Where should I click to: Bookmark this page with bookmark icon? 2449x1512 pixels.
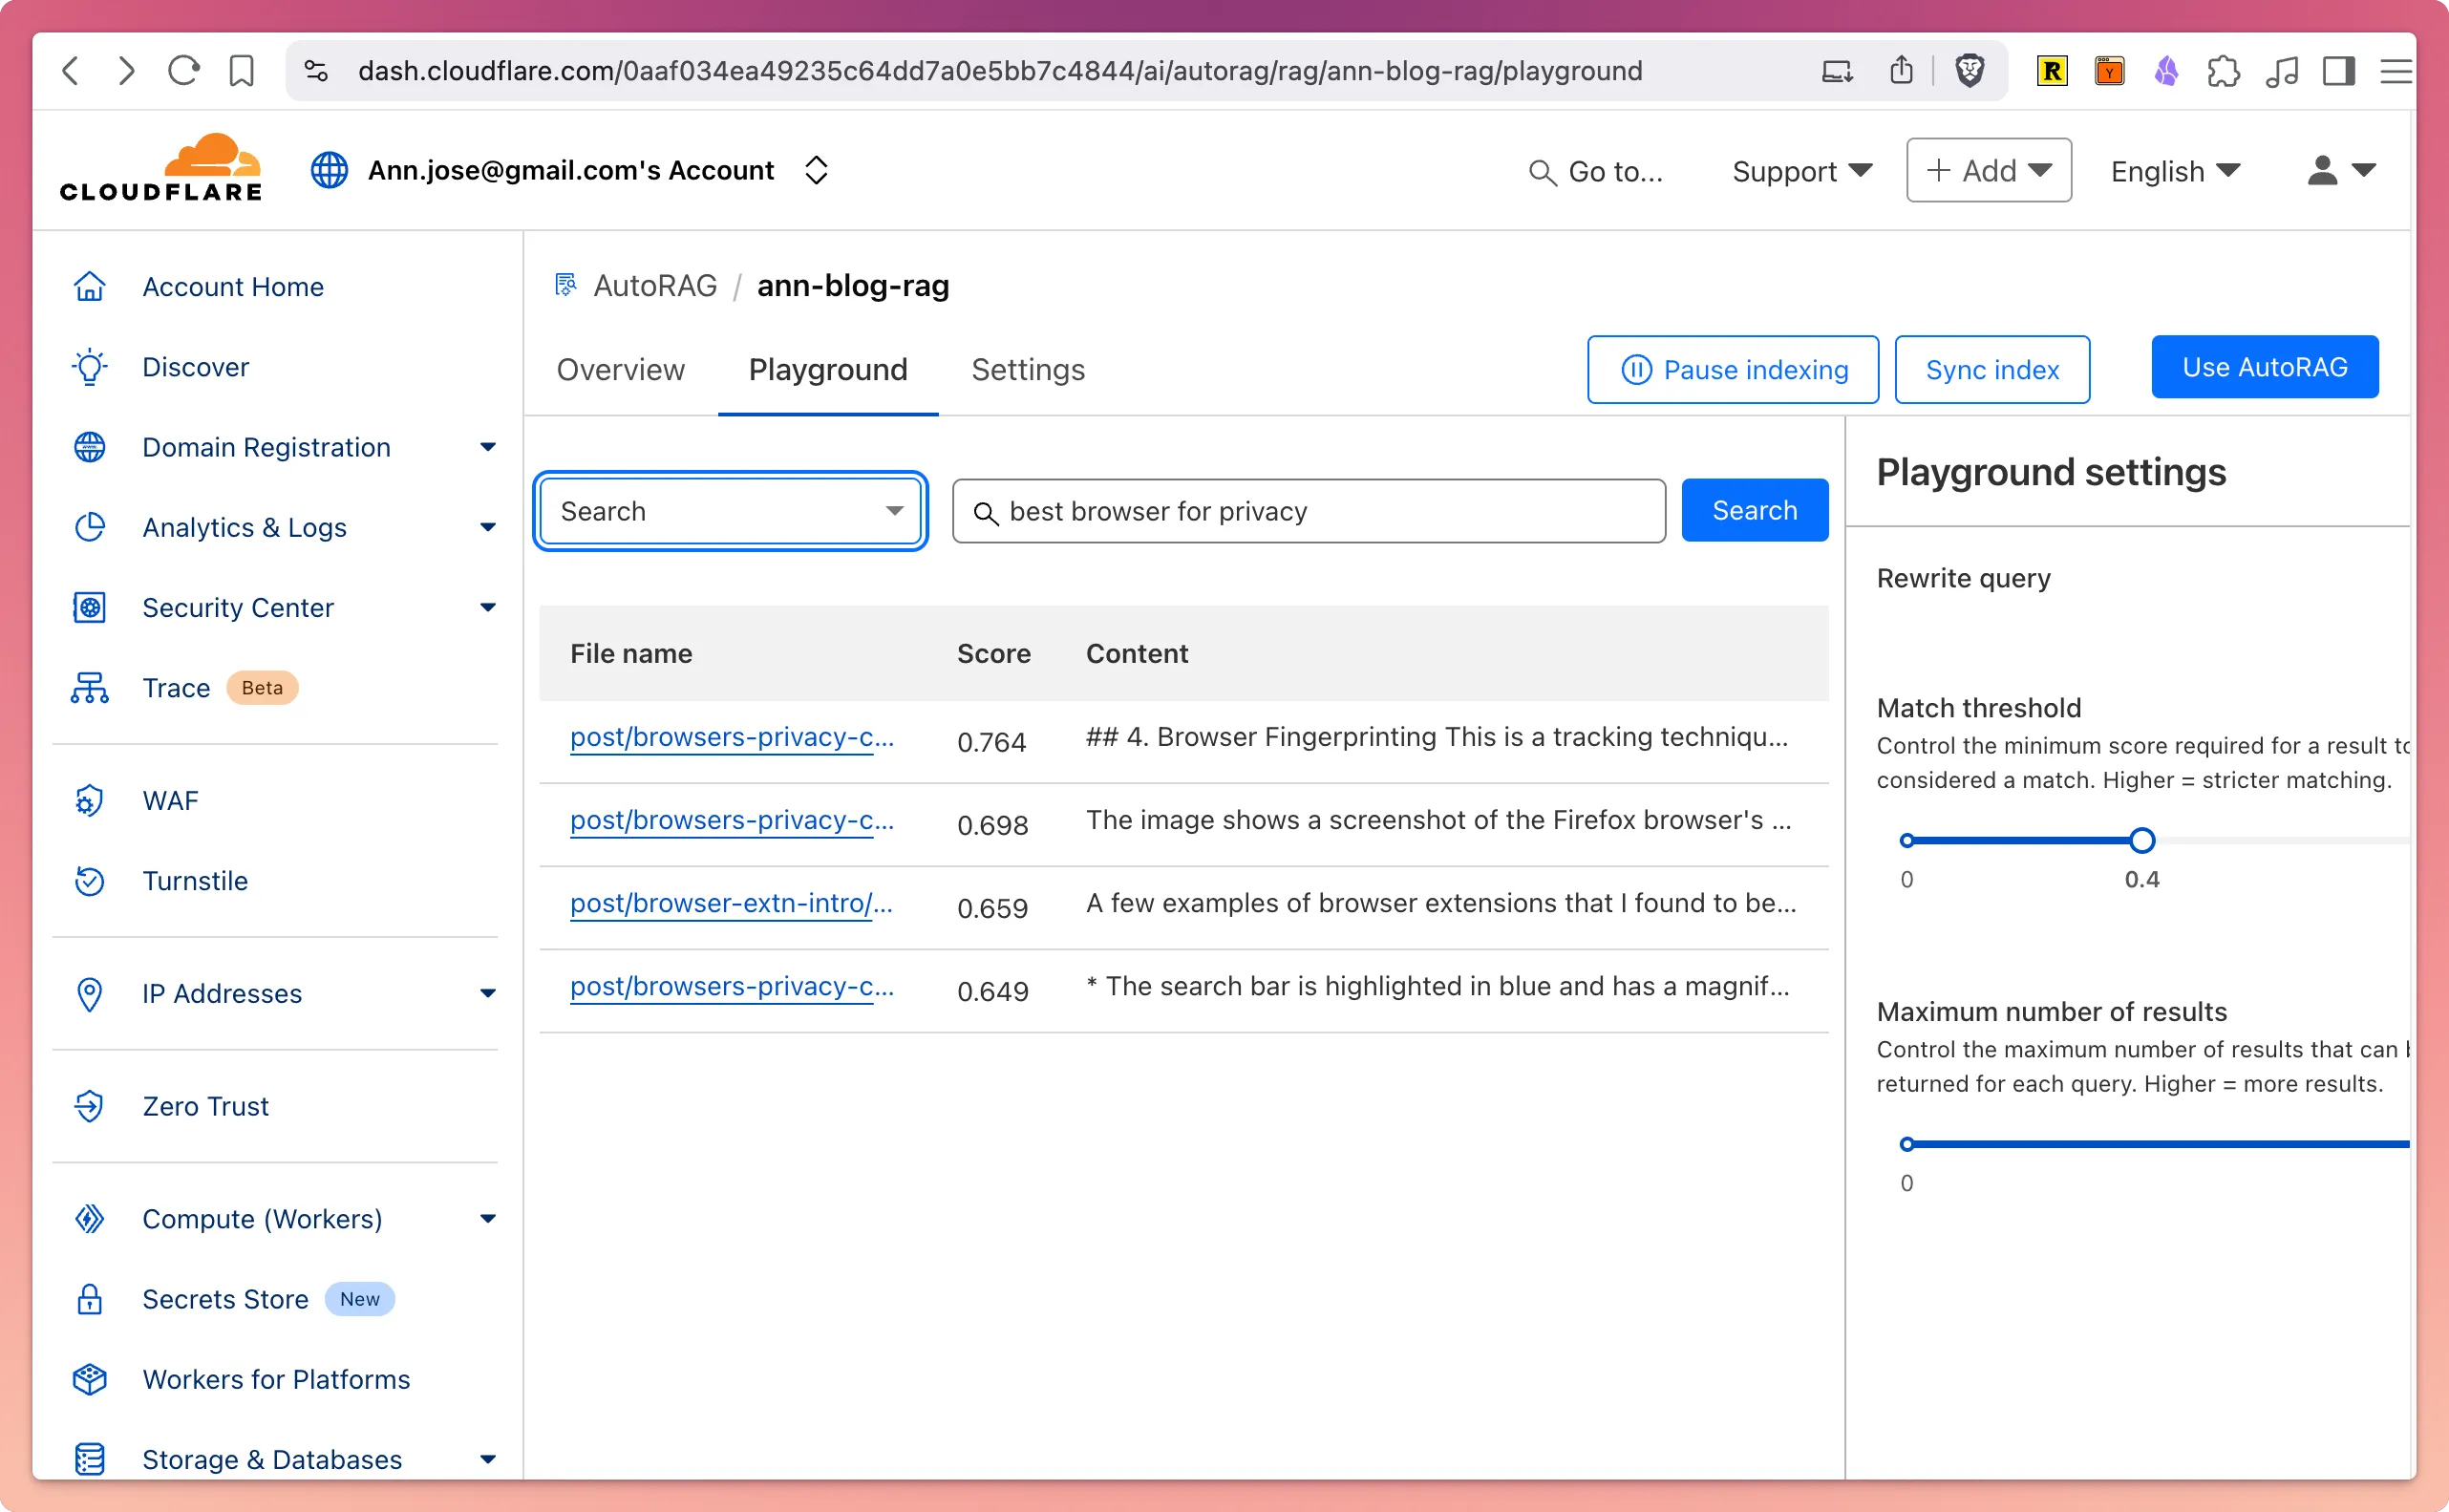coord(242,71)
